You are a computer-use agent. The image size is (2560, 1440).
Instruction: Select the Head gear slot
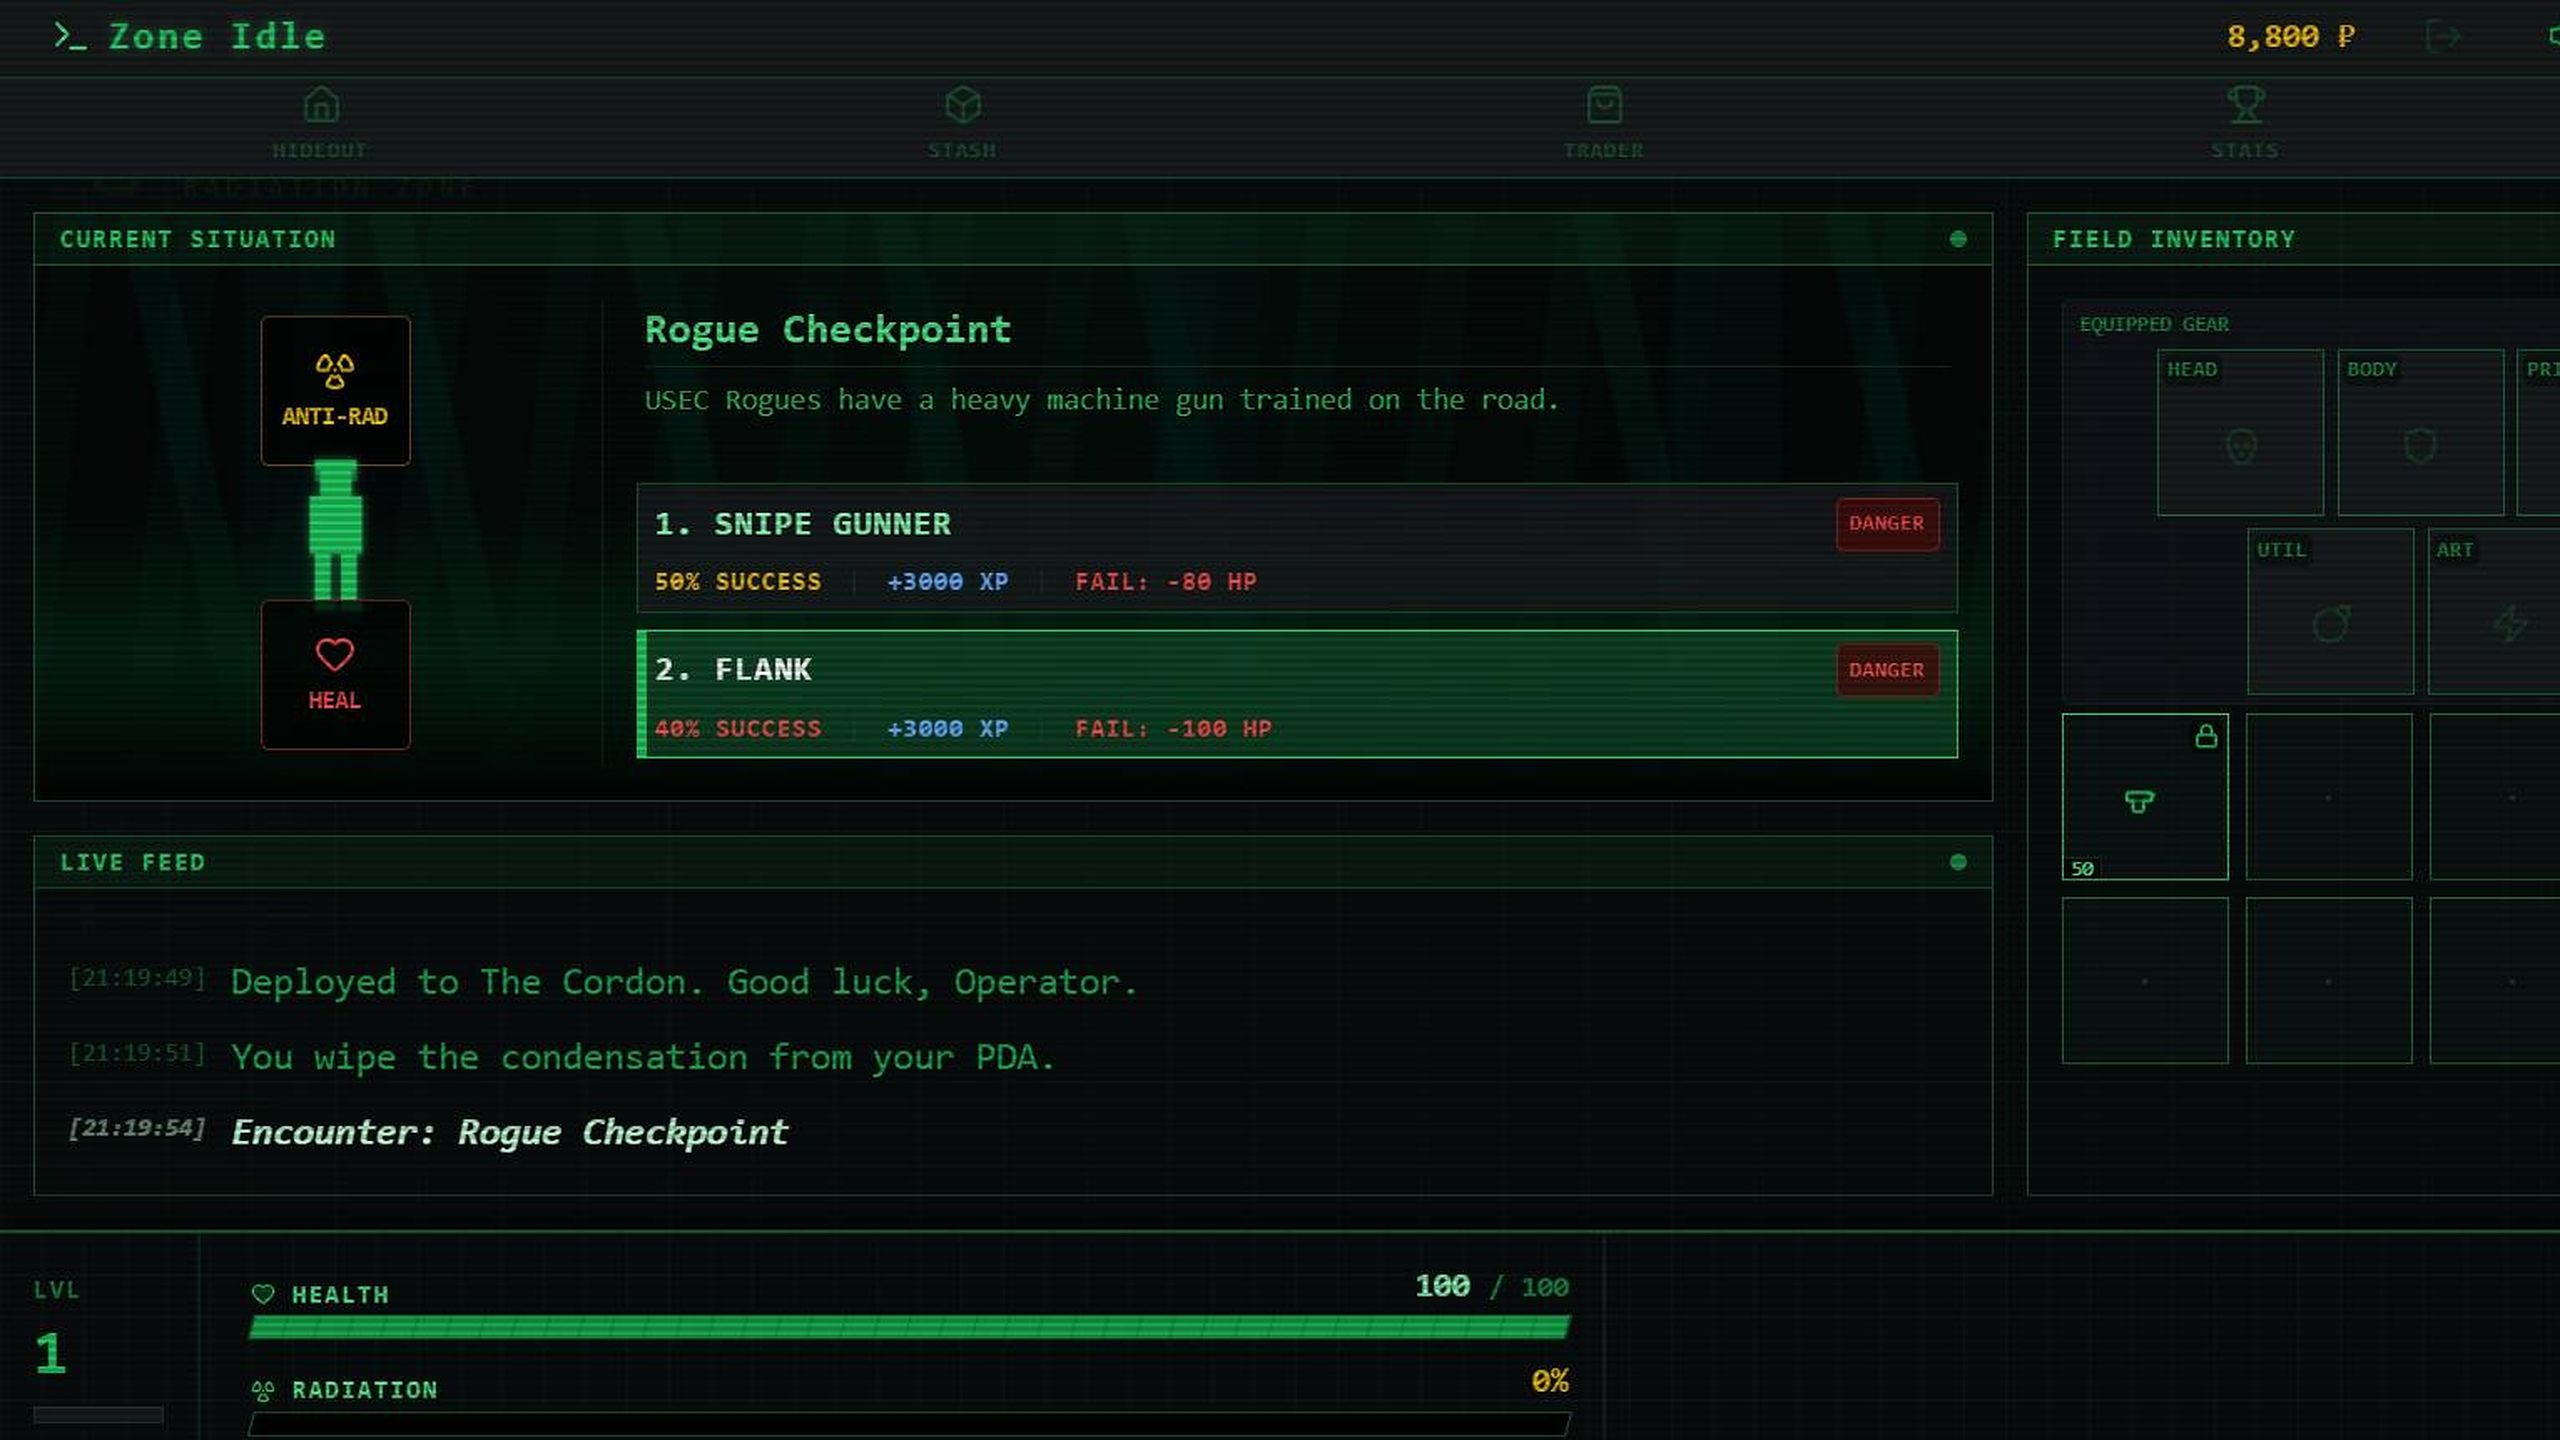tap(2240, 432)
